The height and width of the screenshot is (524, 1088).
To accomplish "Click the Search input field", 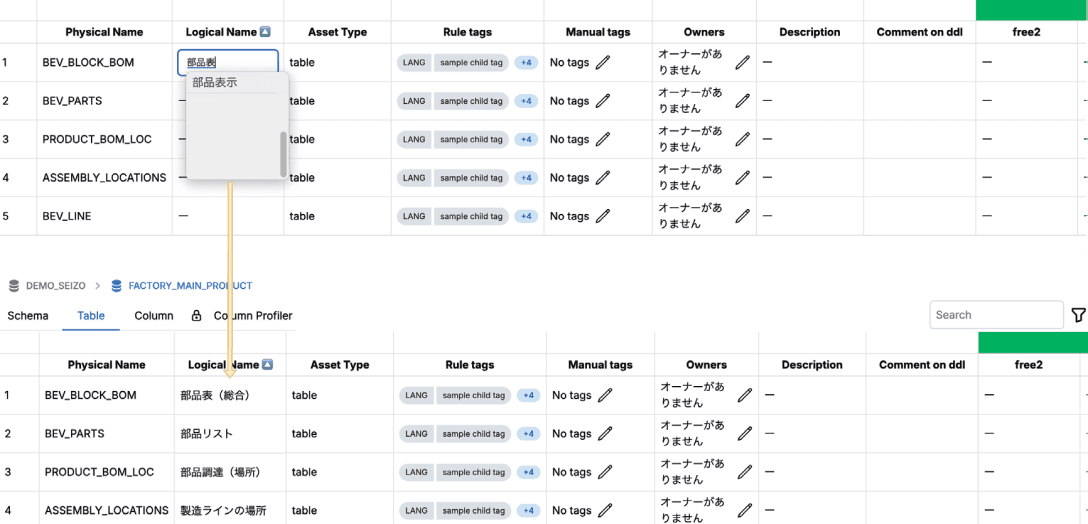I will pyautogui.click(x=995, y=315).
